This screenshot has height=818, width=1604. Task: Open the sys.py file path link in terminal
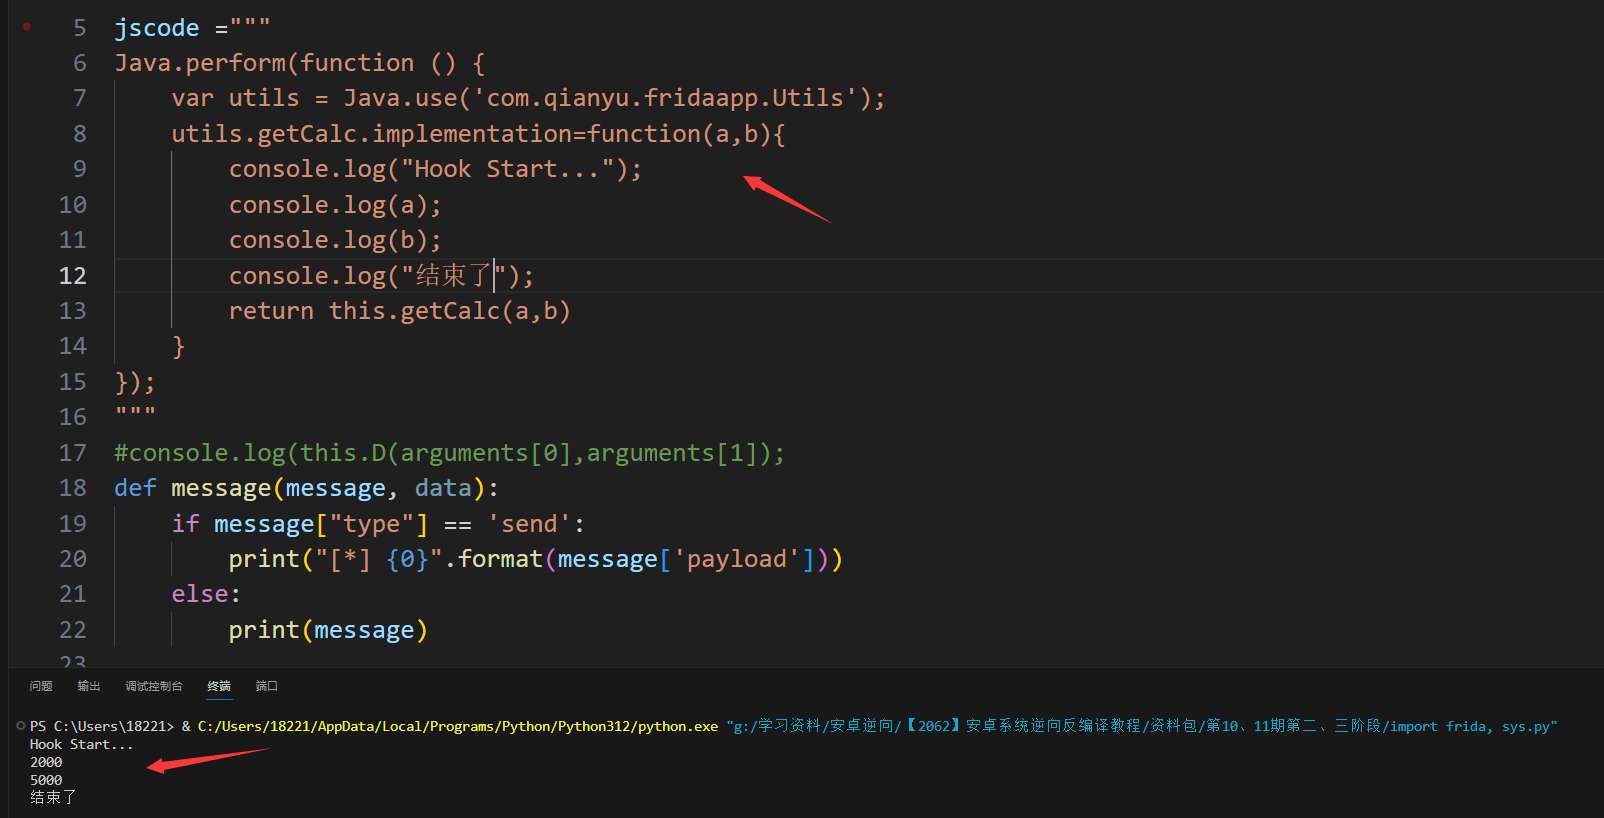[x=1140, y=726]
